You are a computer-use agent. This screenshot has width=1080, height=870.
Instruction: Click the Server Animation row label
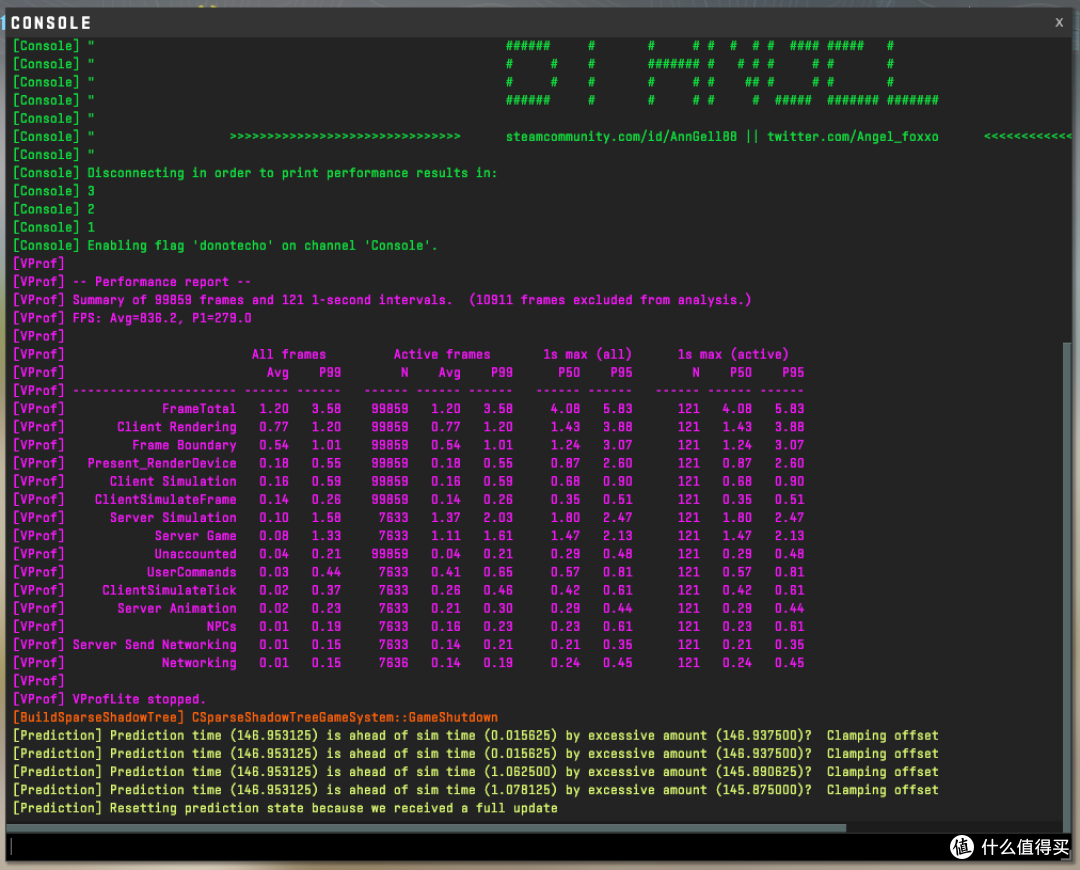click(176, 608)
